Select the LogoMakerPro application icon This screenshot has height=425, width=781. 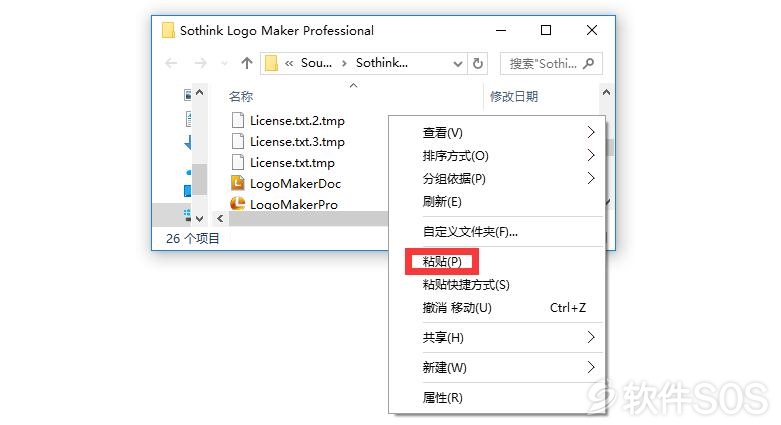pyautogui.click(x=238, y=203)
